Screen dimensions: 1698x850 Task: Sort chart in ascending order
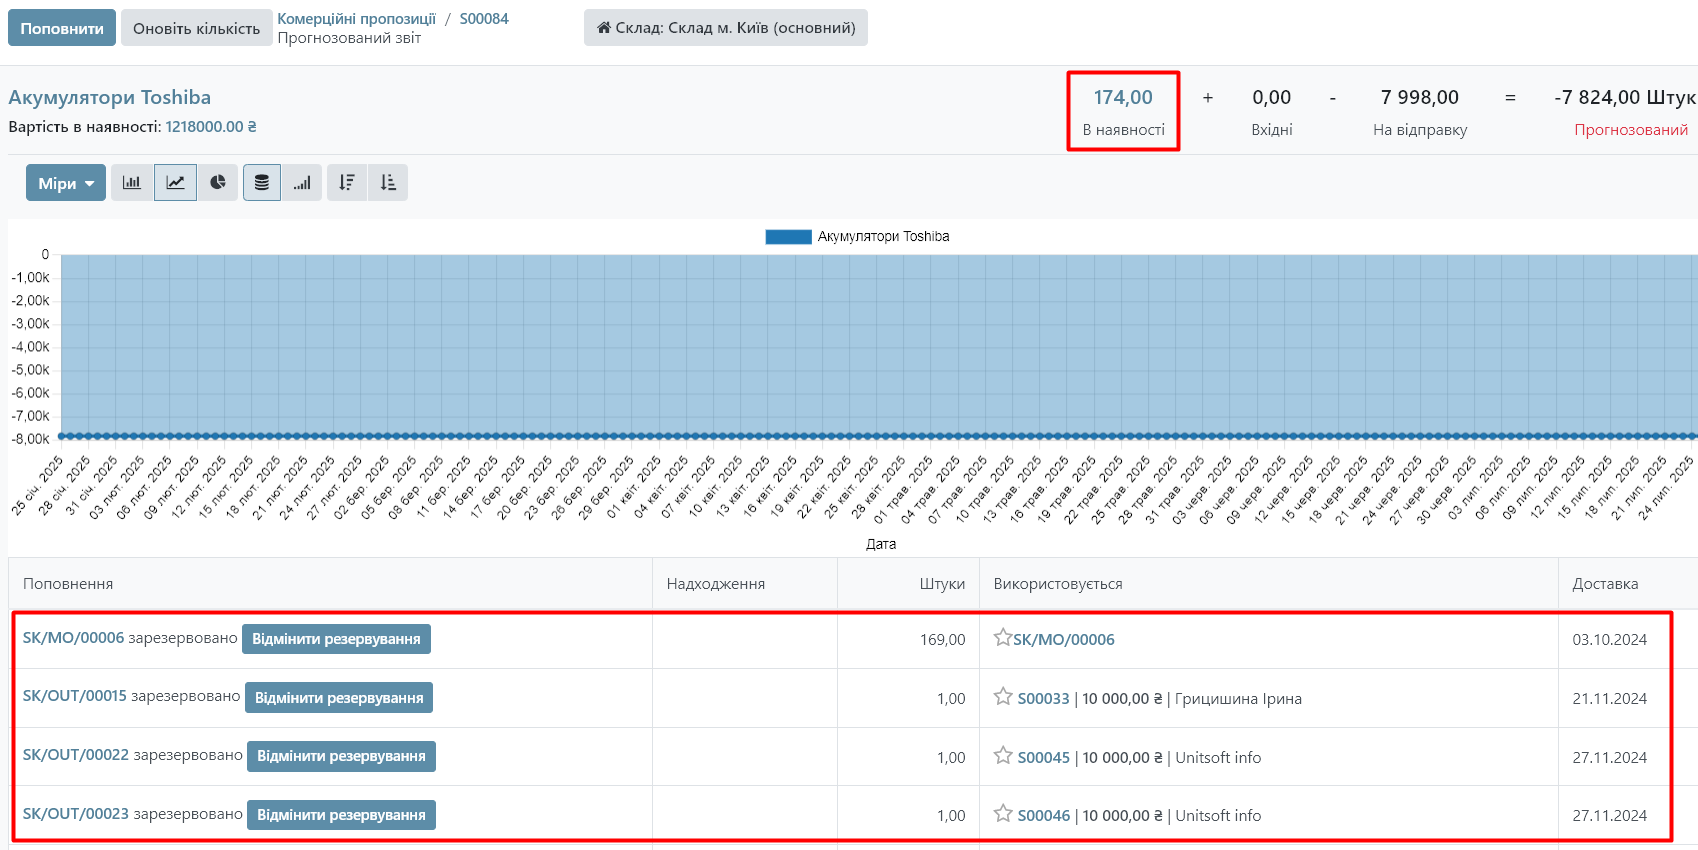388,183
